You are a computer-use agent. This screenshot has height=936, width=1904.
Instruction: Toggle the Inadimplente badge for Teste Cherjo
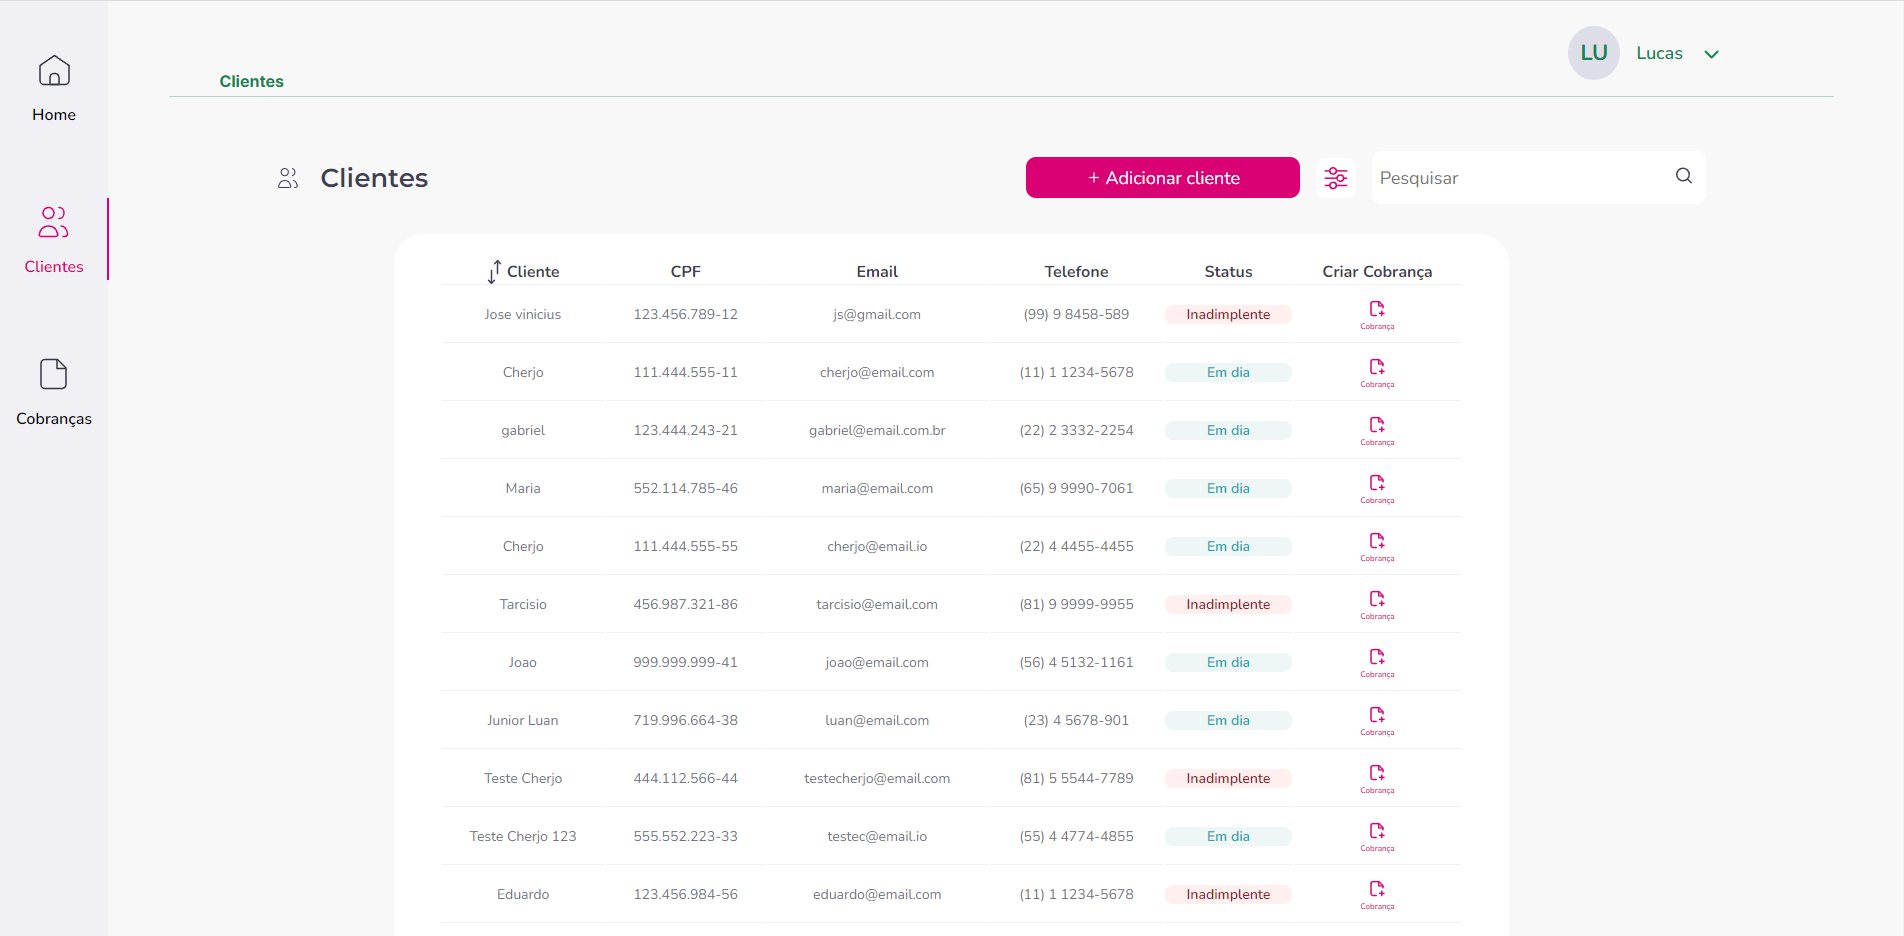[x=1227, y=777]
